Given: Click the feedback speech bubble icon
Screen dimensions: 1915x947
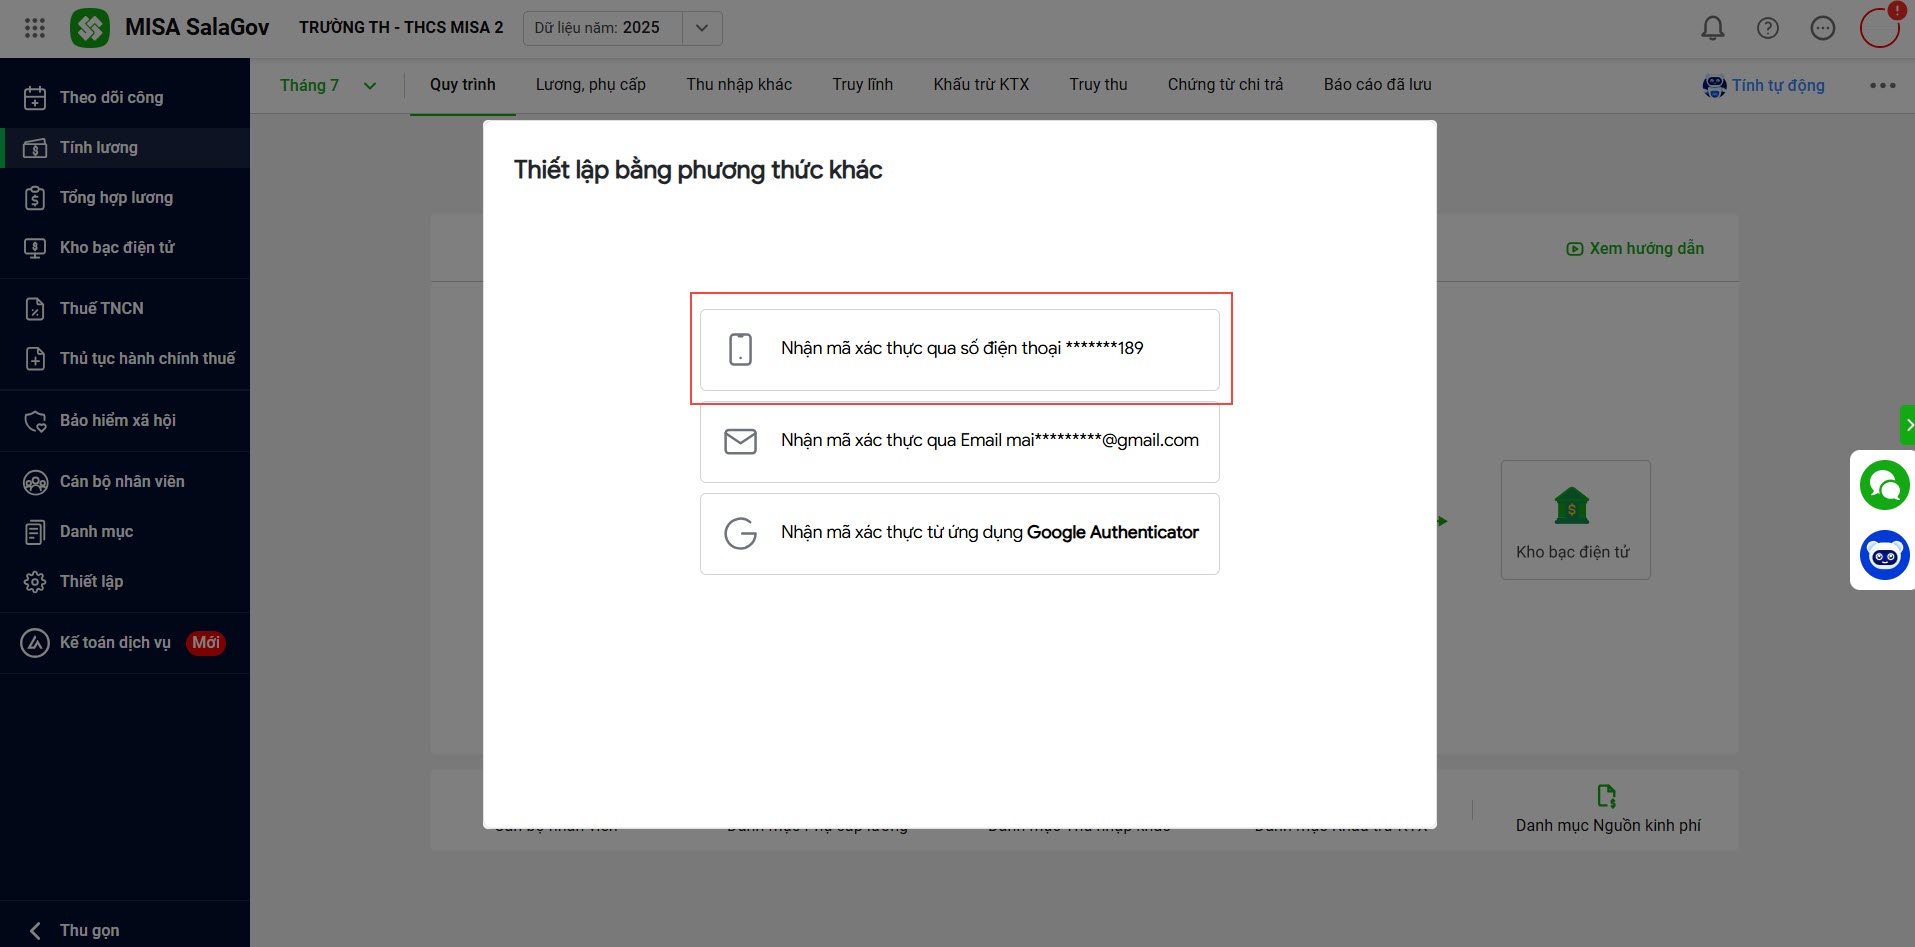Looking at the screenshot, I should pyautogui.click(x=1823, y=28).
